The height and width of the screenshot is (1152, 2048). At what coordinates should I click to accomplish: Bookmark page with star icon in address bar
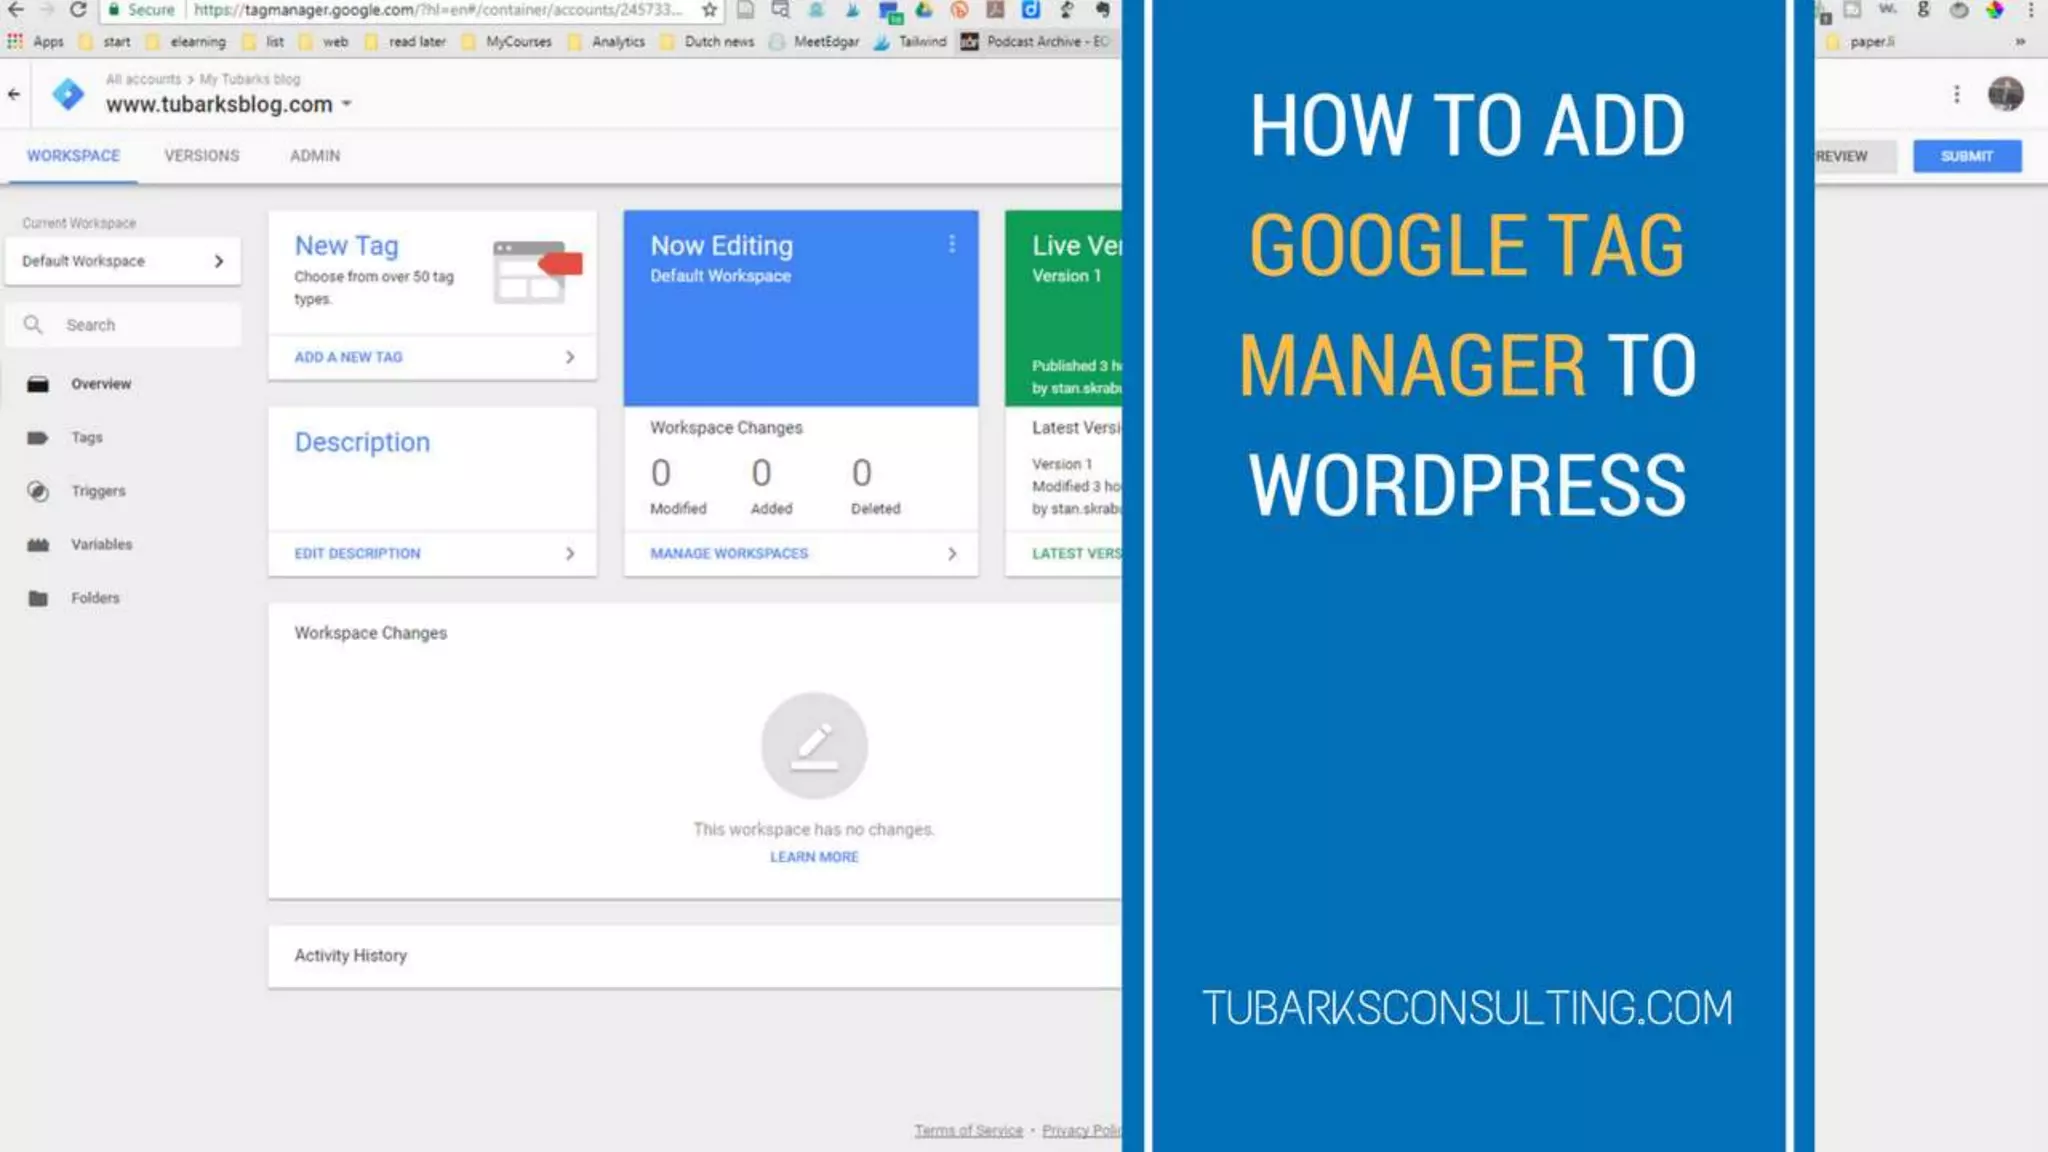coord(709,10)
